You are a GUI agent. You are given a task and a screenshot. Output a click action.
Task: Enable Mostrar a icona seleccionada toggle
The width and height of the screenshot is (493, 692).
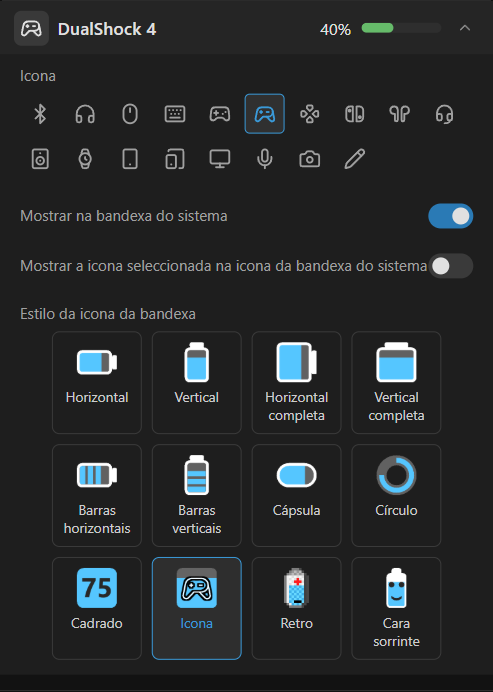451,266
